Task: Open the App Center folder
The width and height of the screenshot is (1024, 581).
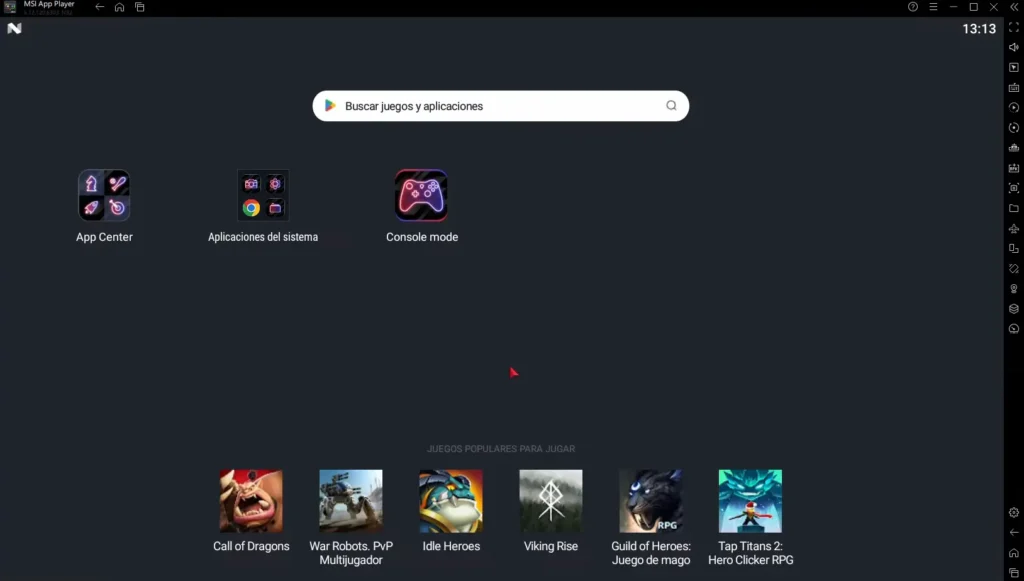Action: 104,195
